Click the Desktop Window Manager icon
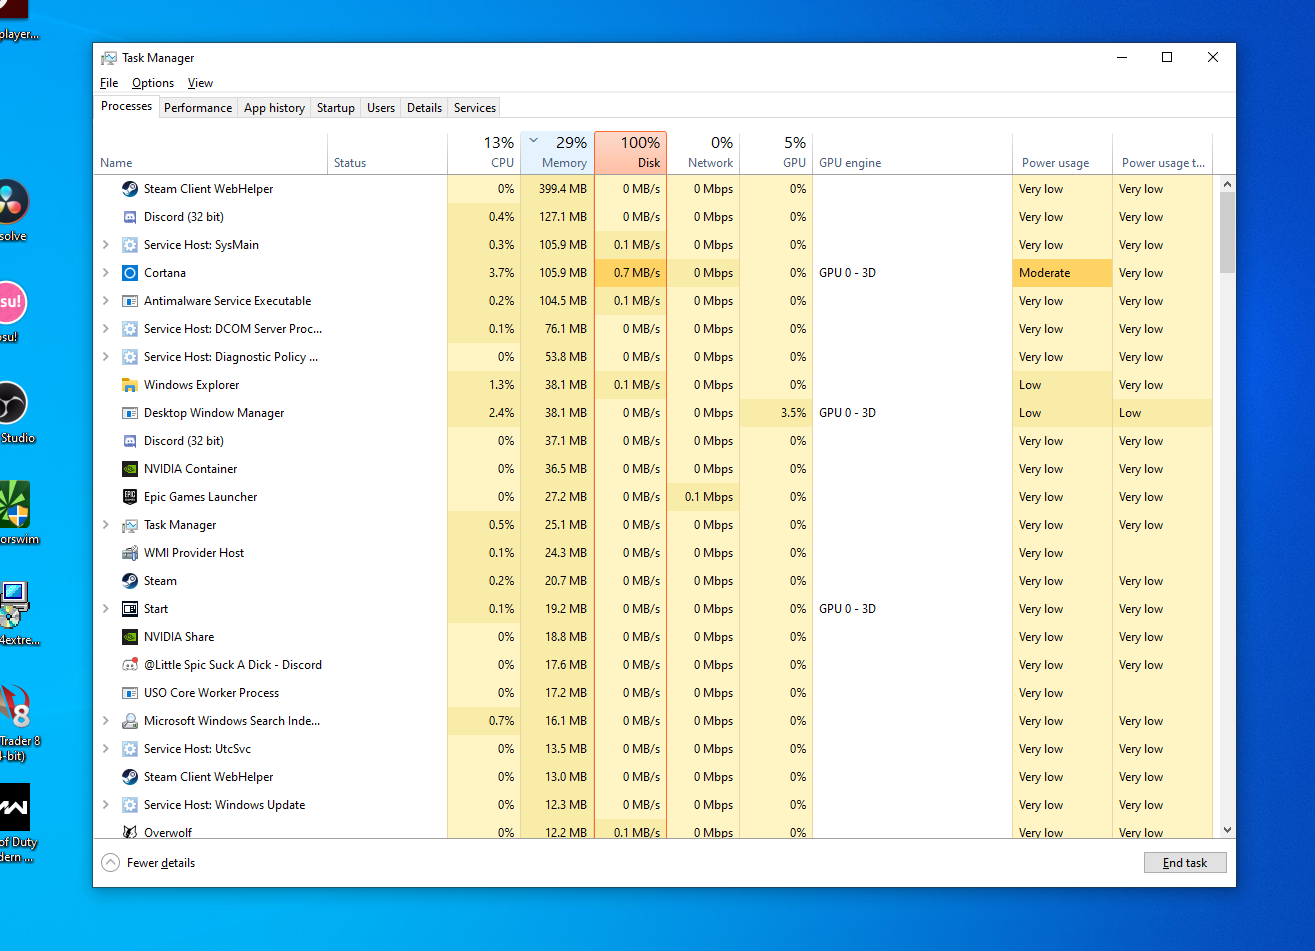The image size is (1315, 951). pos(130,413)
